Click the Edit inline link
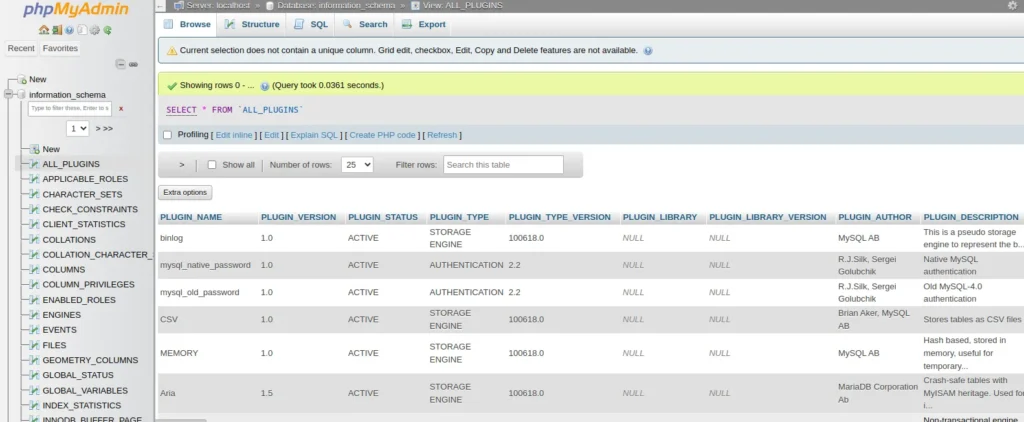 tap(234, 135)
